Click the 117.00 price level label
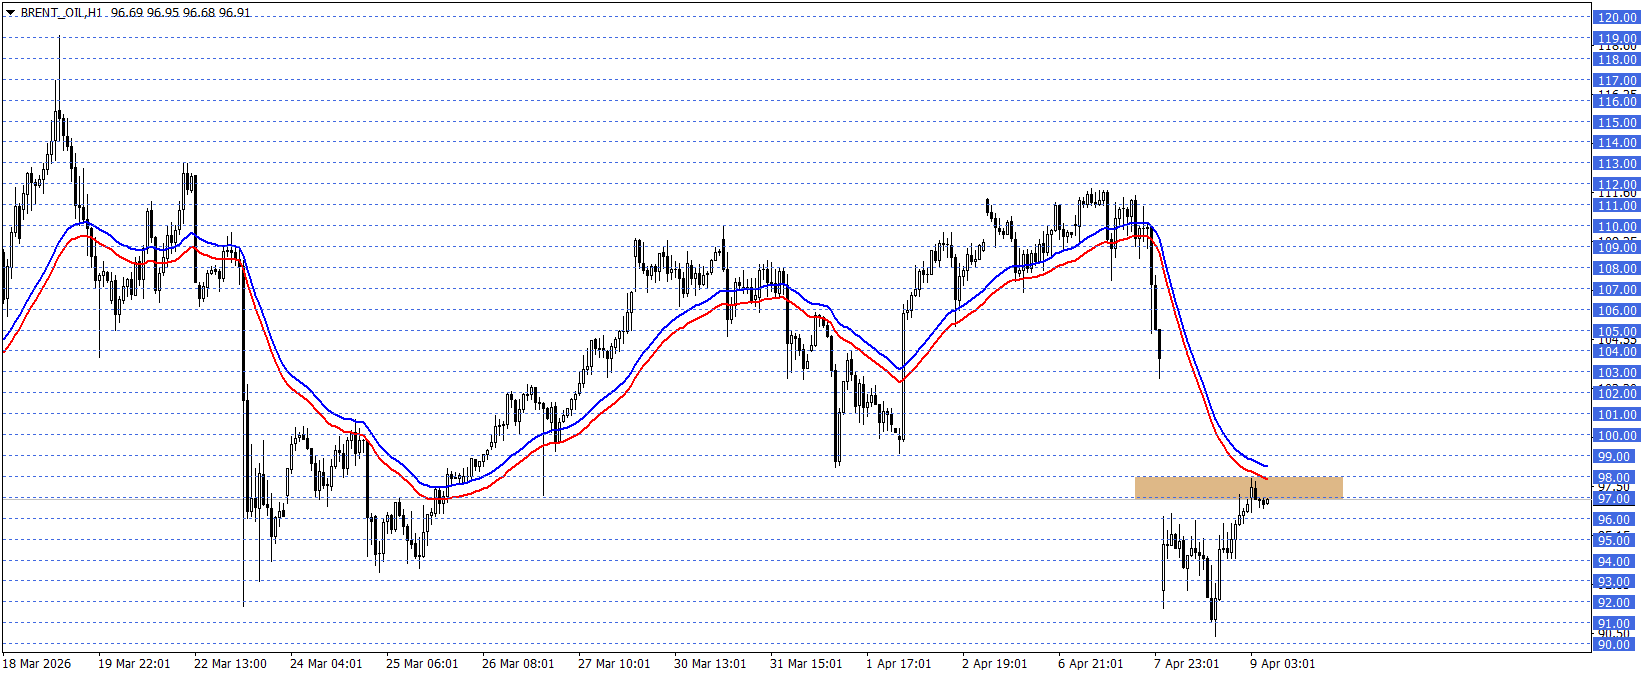The width and height of the screenshot is (1641, 676). pyautogui.click(x=1616, y=81)
